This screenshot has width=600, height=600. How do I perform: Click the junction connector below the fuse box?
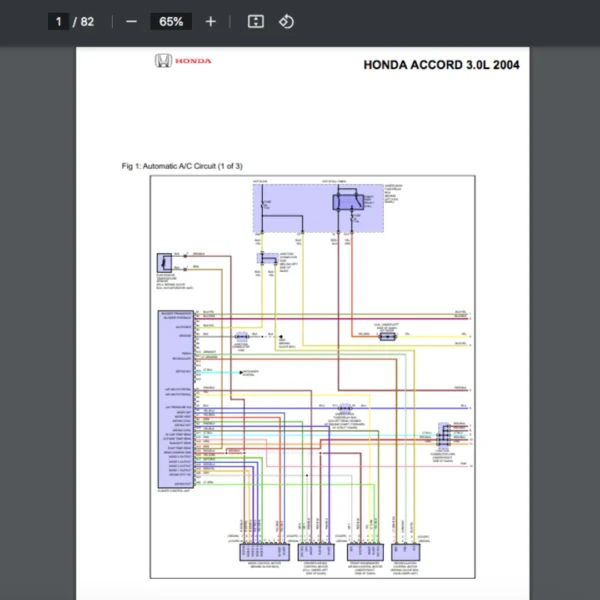tap(265, 258)
